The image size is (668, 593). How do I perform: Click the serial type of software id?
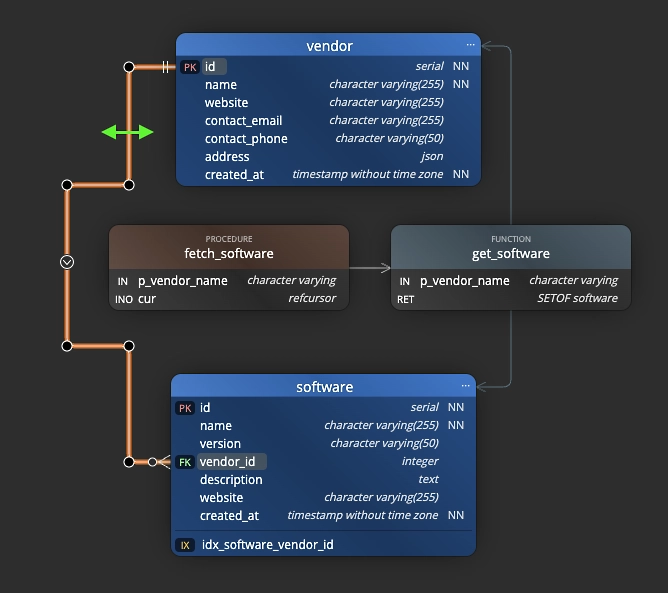click(x=424, y=407)
